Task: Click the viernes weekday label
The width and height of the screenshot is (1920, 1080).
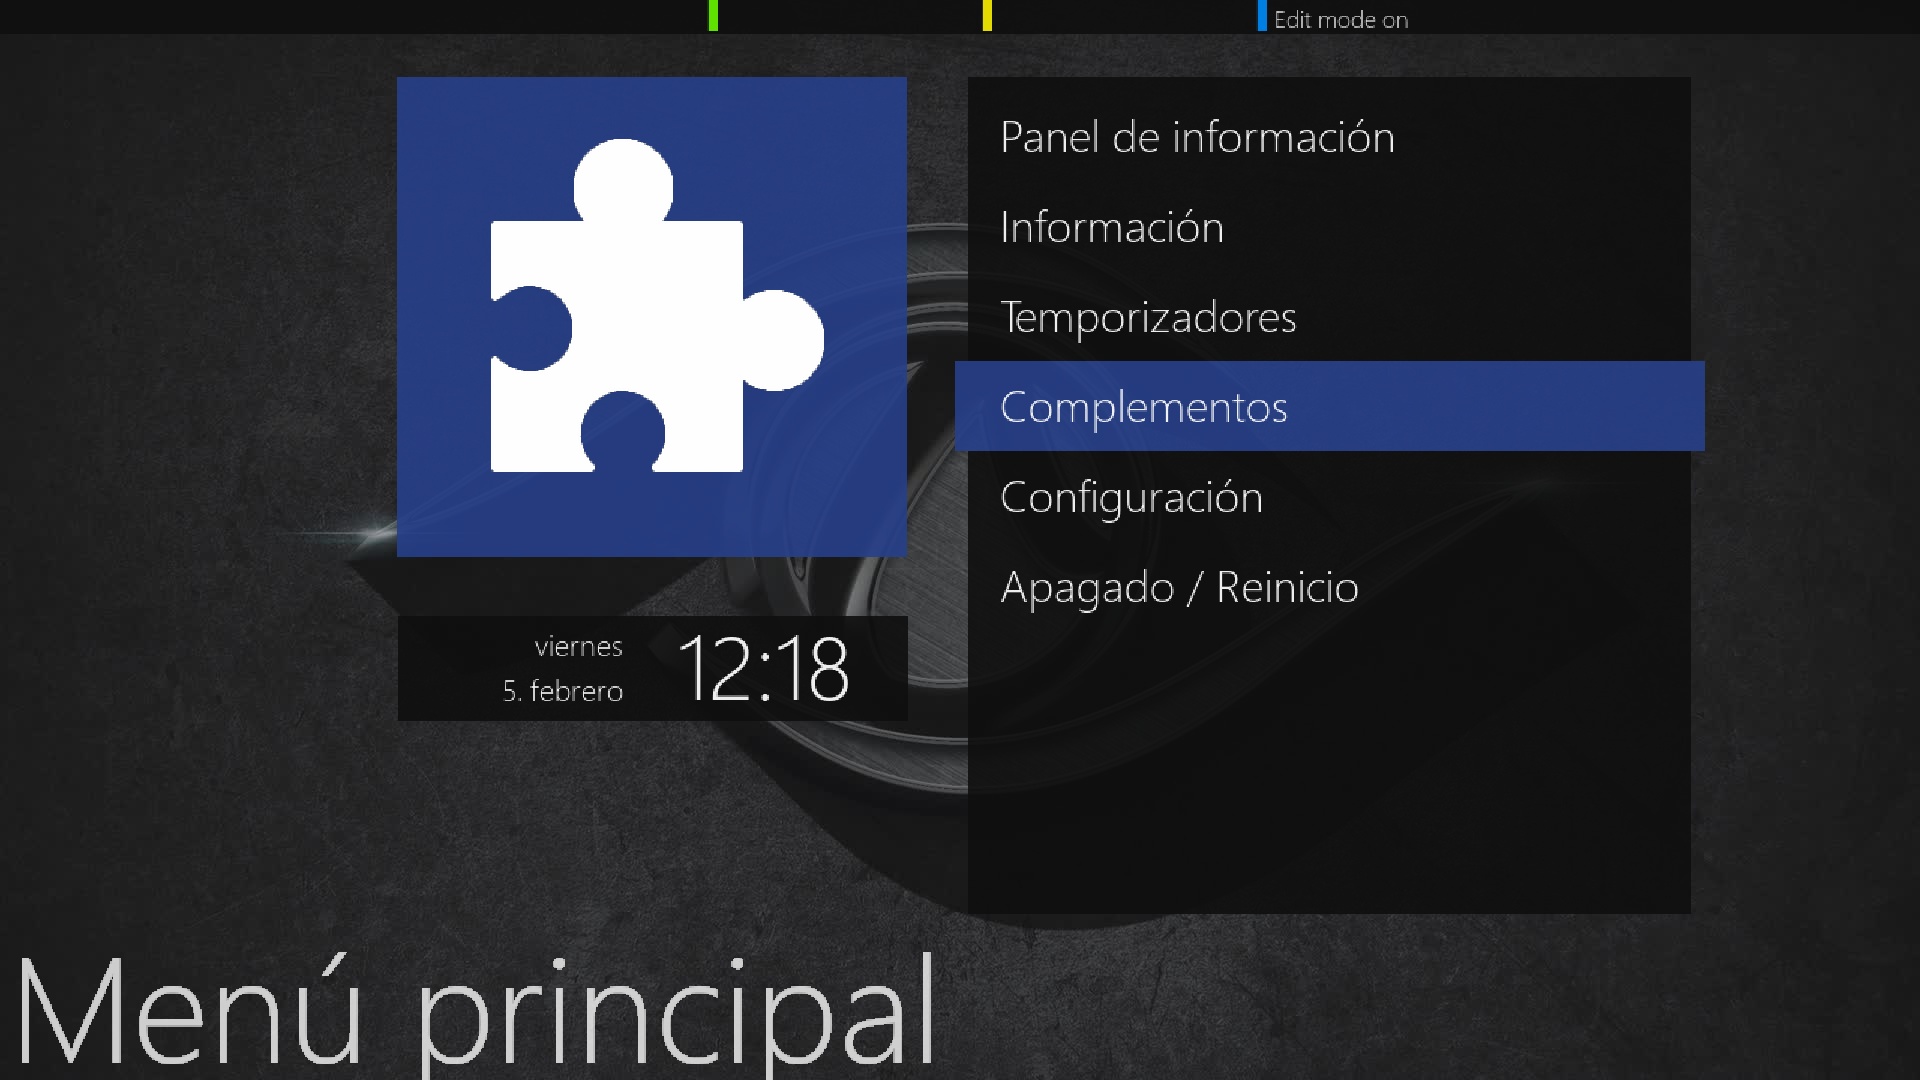Action: coord(578,647)
